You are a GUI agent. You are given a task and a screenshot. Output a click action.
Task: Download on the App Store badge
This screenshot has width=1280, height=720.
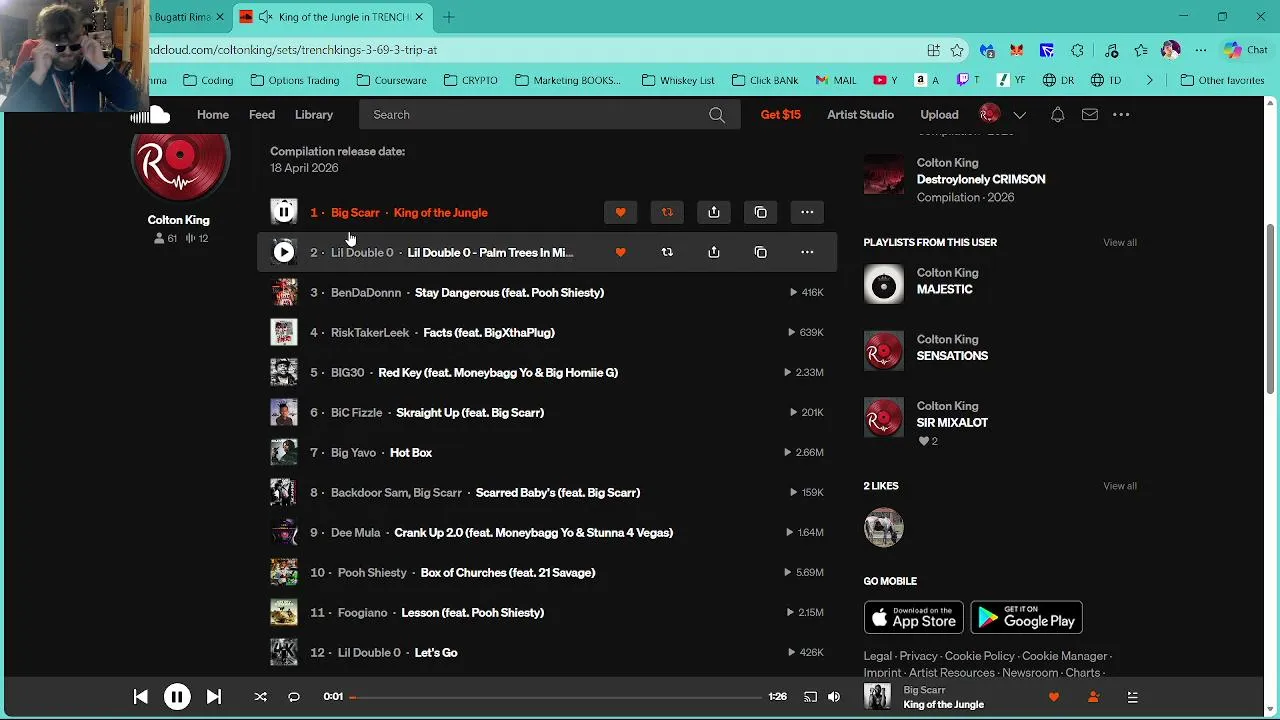tap(914, 617)
